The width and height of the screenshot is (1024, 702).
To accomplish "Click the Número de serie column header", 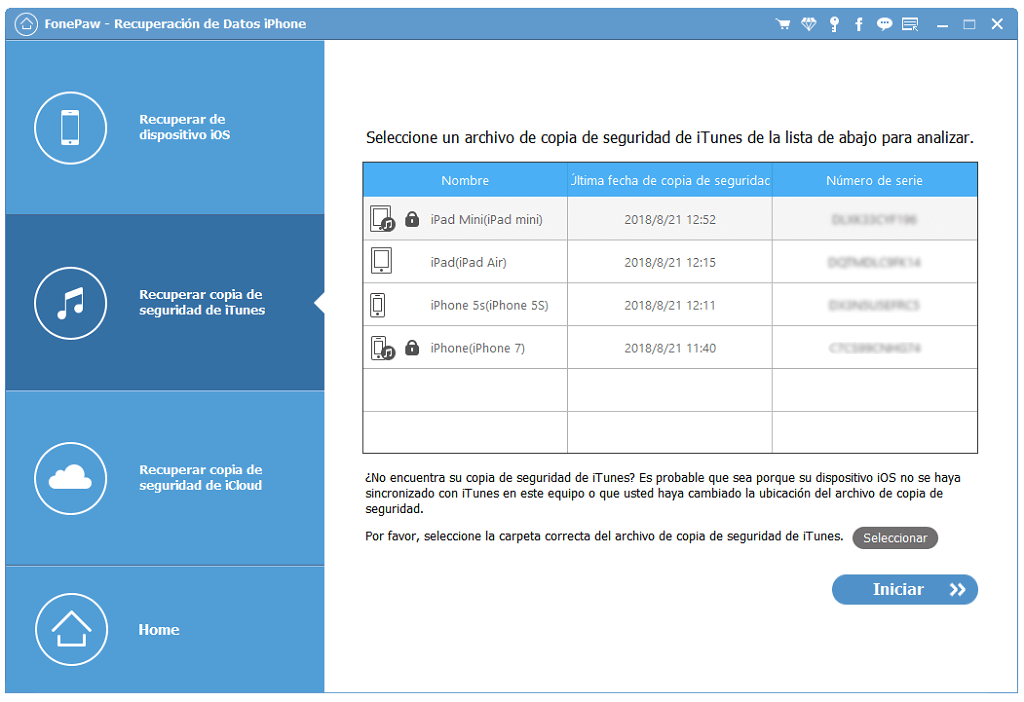I will point(874,180).
